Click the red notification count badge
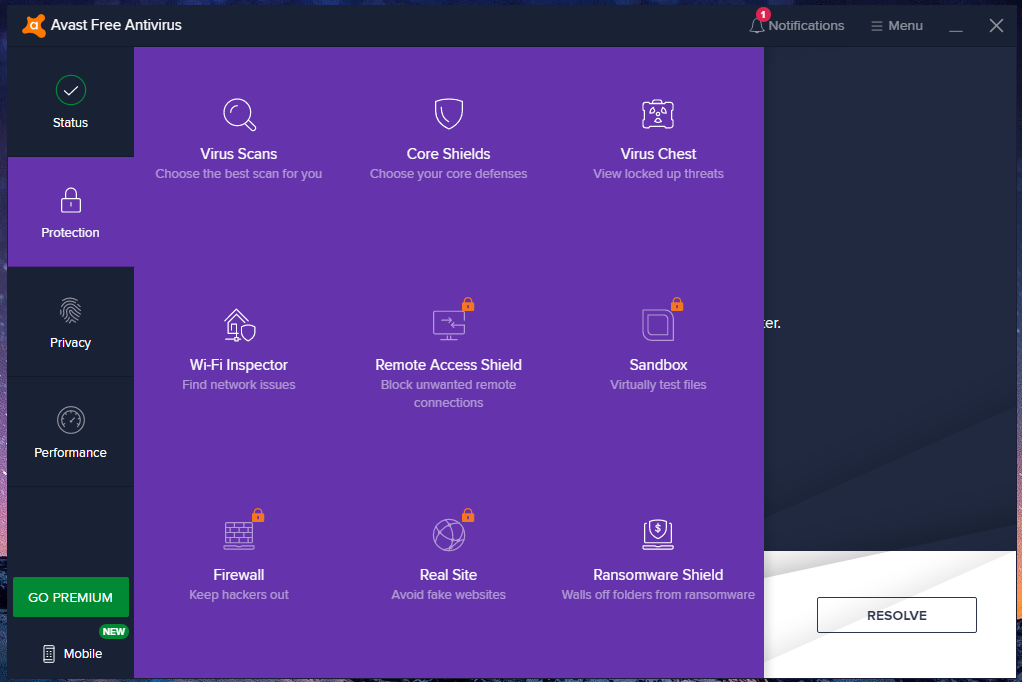Image resolution: width=1022 pixels, height=682 pixels. click(x=763, y=14)
